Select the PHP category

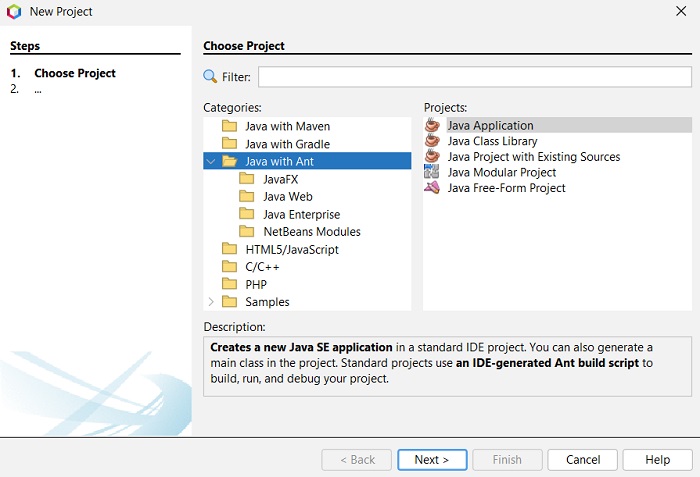point(256,284)
